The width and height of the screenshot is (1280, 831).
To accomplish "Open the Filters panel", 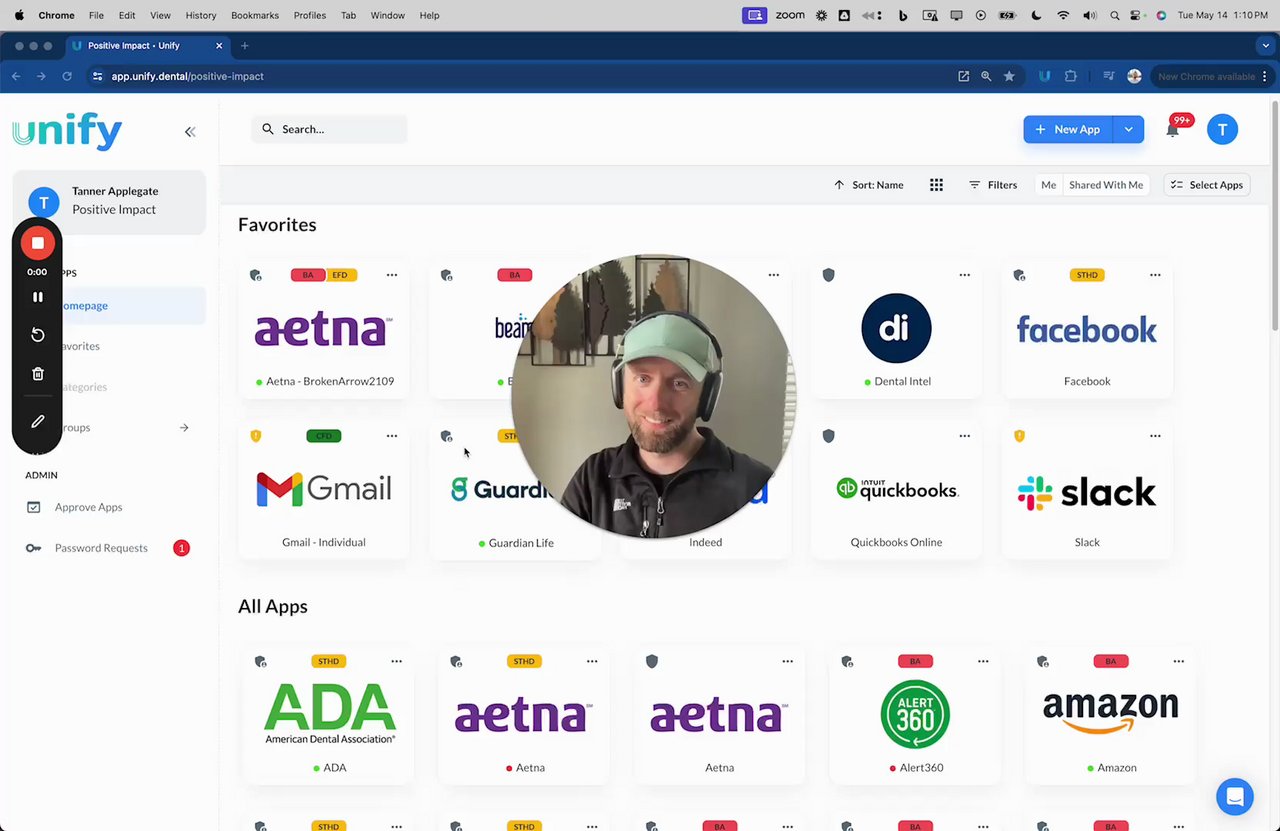I will 993,185.
